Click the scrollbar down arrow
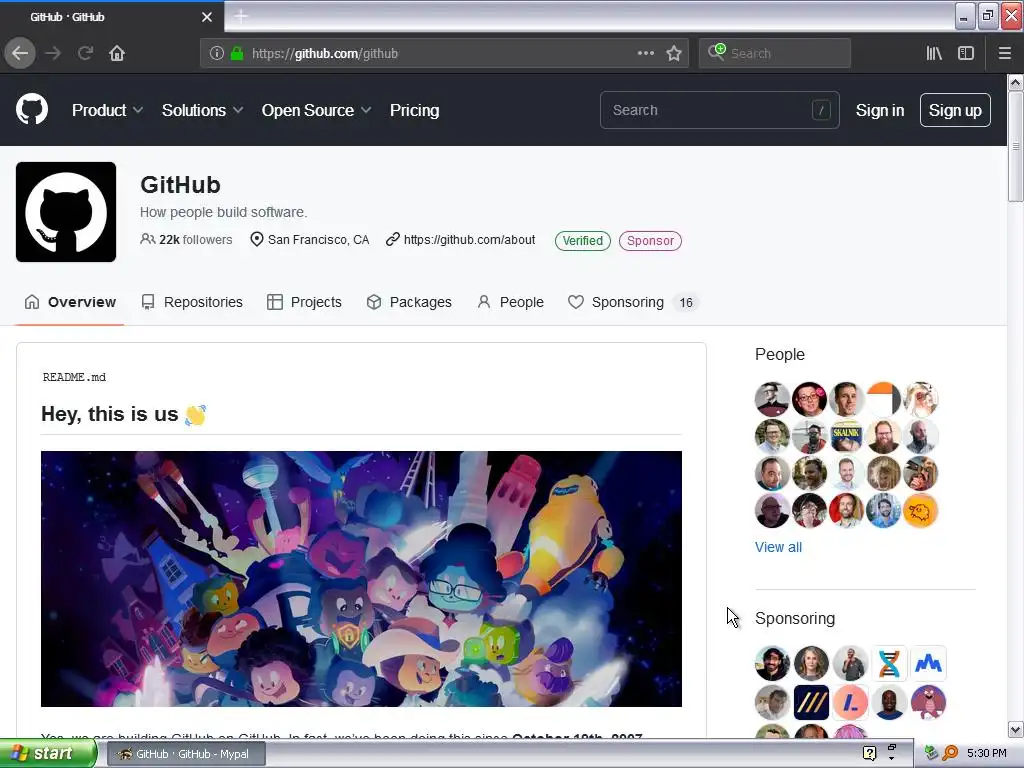1024x768 pixels. click(x=1015, y=729)
